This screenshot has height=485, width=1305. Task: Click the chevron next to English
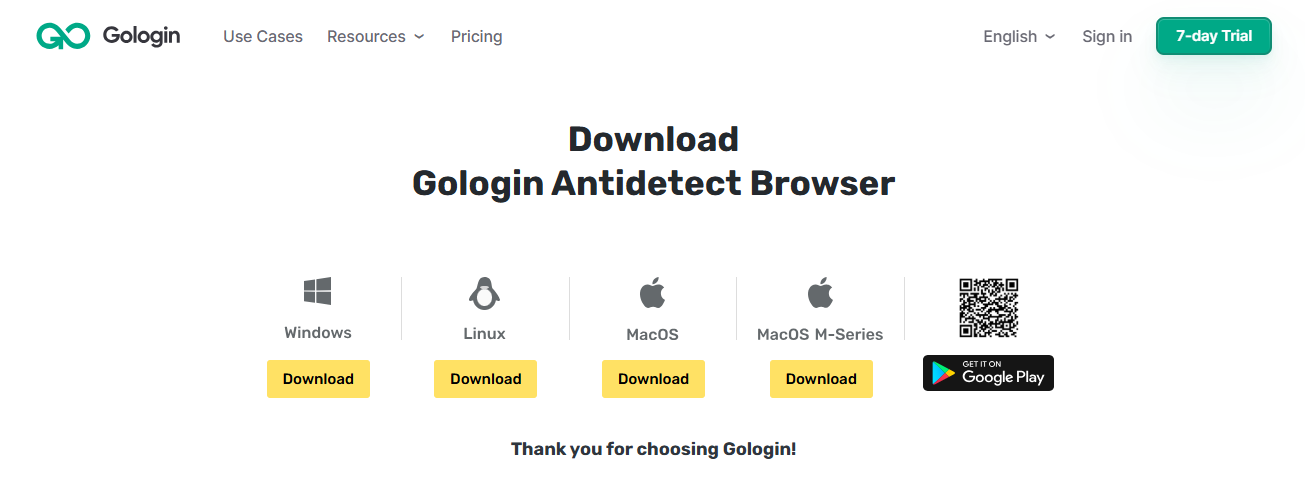click(x=1050, y=37)
